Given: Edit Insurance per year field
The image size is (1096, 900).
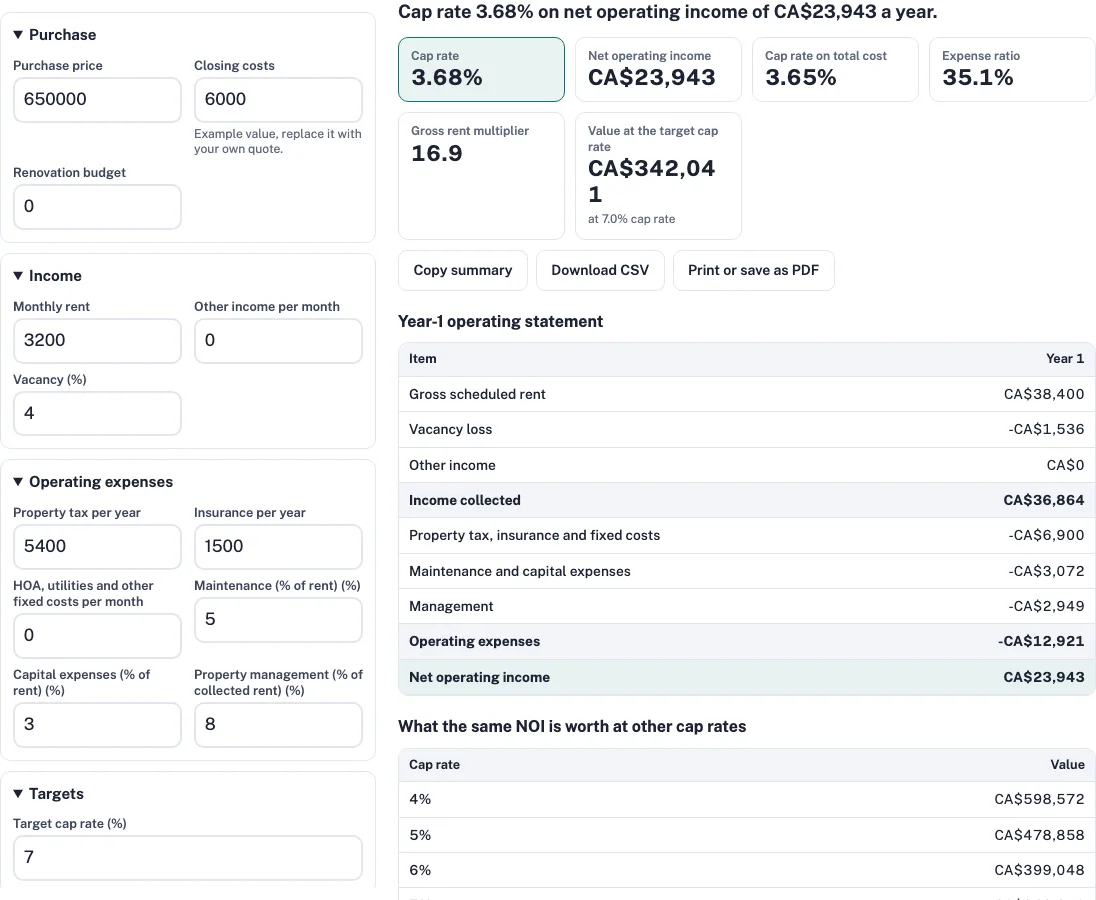Looking at the screenshot, I should pyautogui.click(x=278, y=546).
